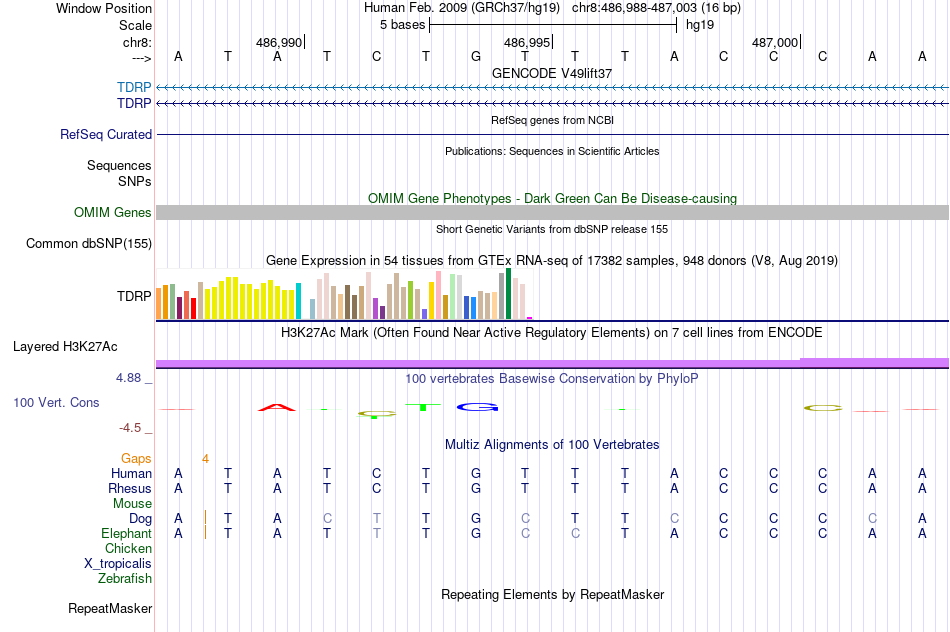Click the Common dbSNP(155) track label
Viewport: 950px width, 632px height.
tap(89, 244)
